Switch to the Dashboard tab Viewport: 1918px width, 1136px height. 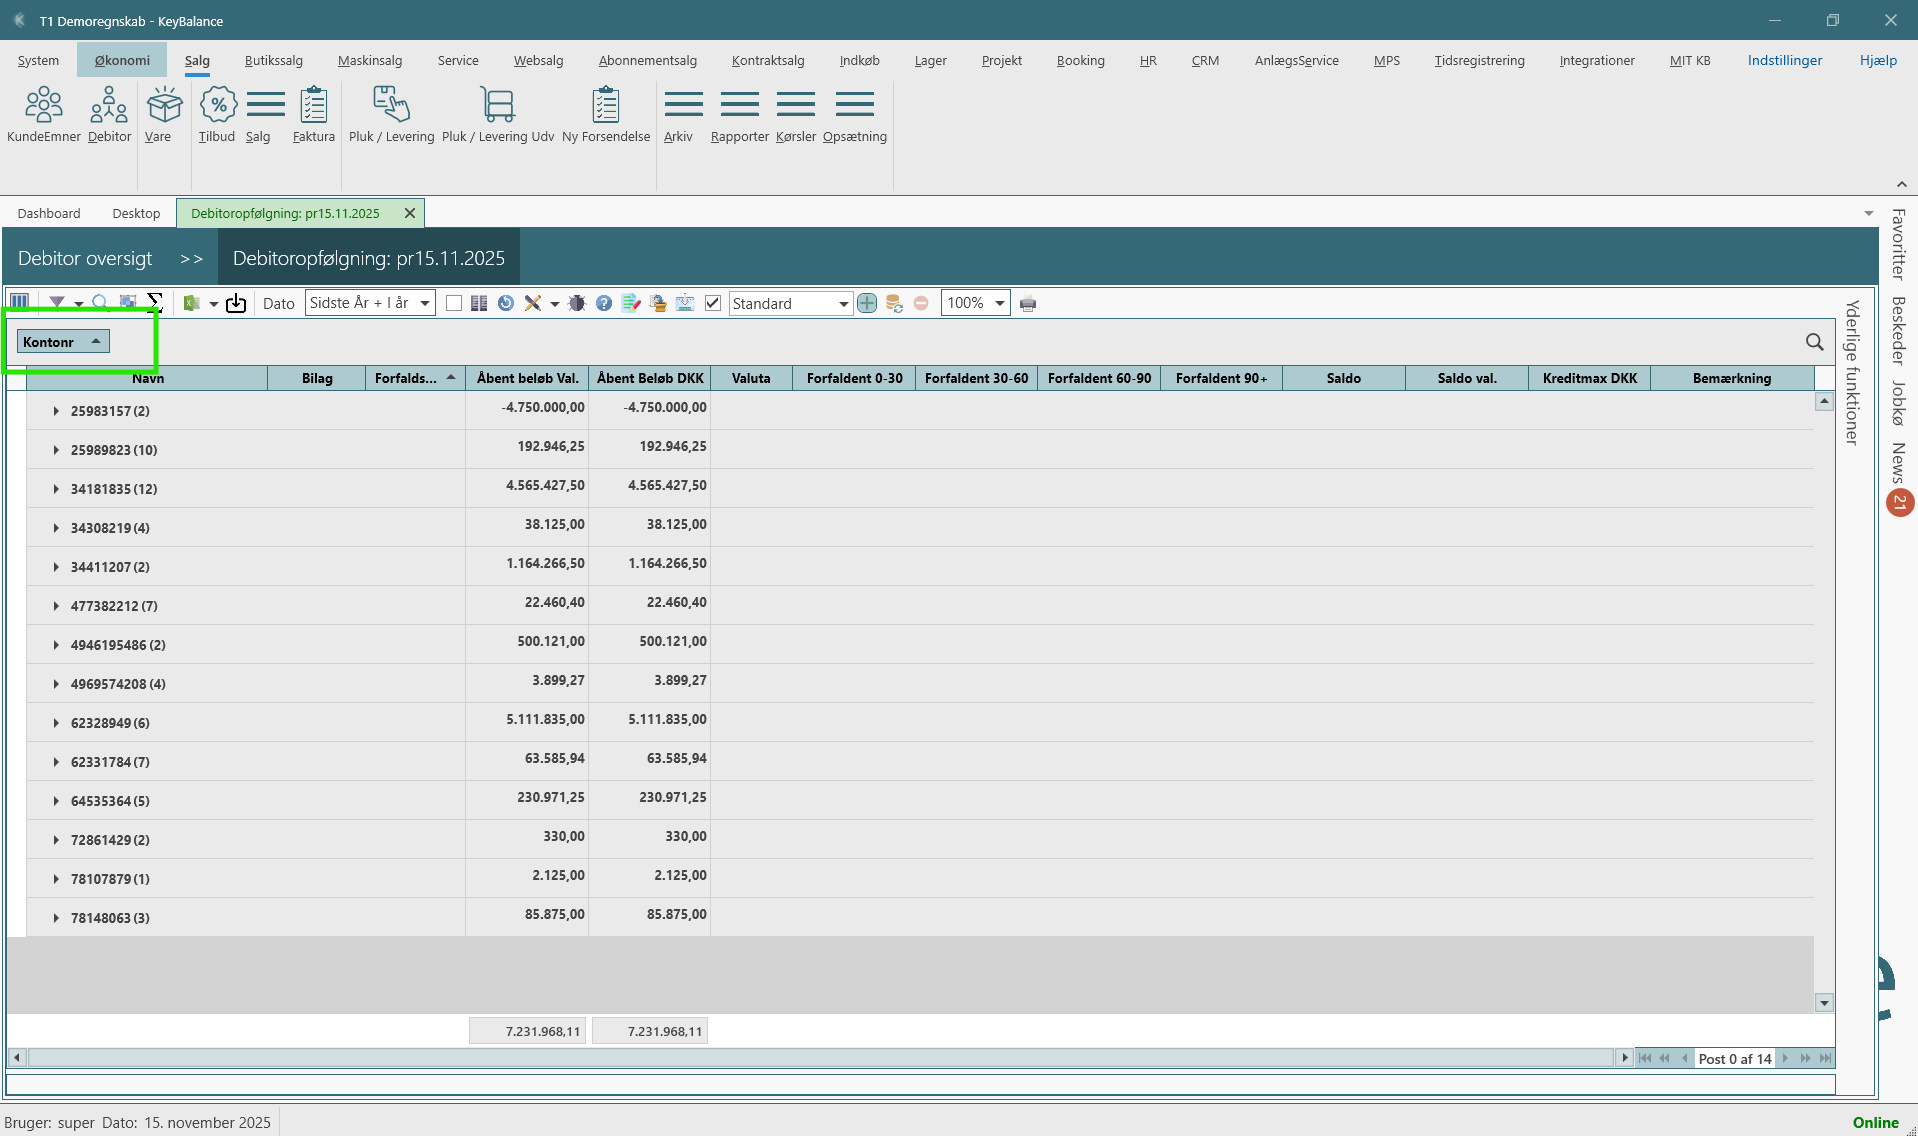coord(49,213)
